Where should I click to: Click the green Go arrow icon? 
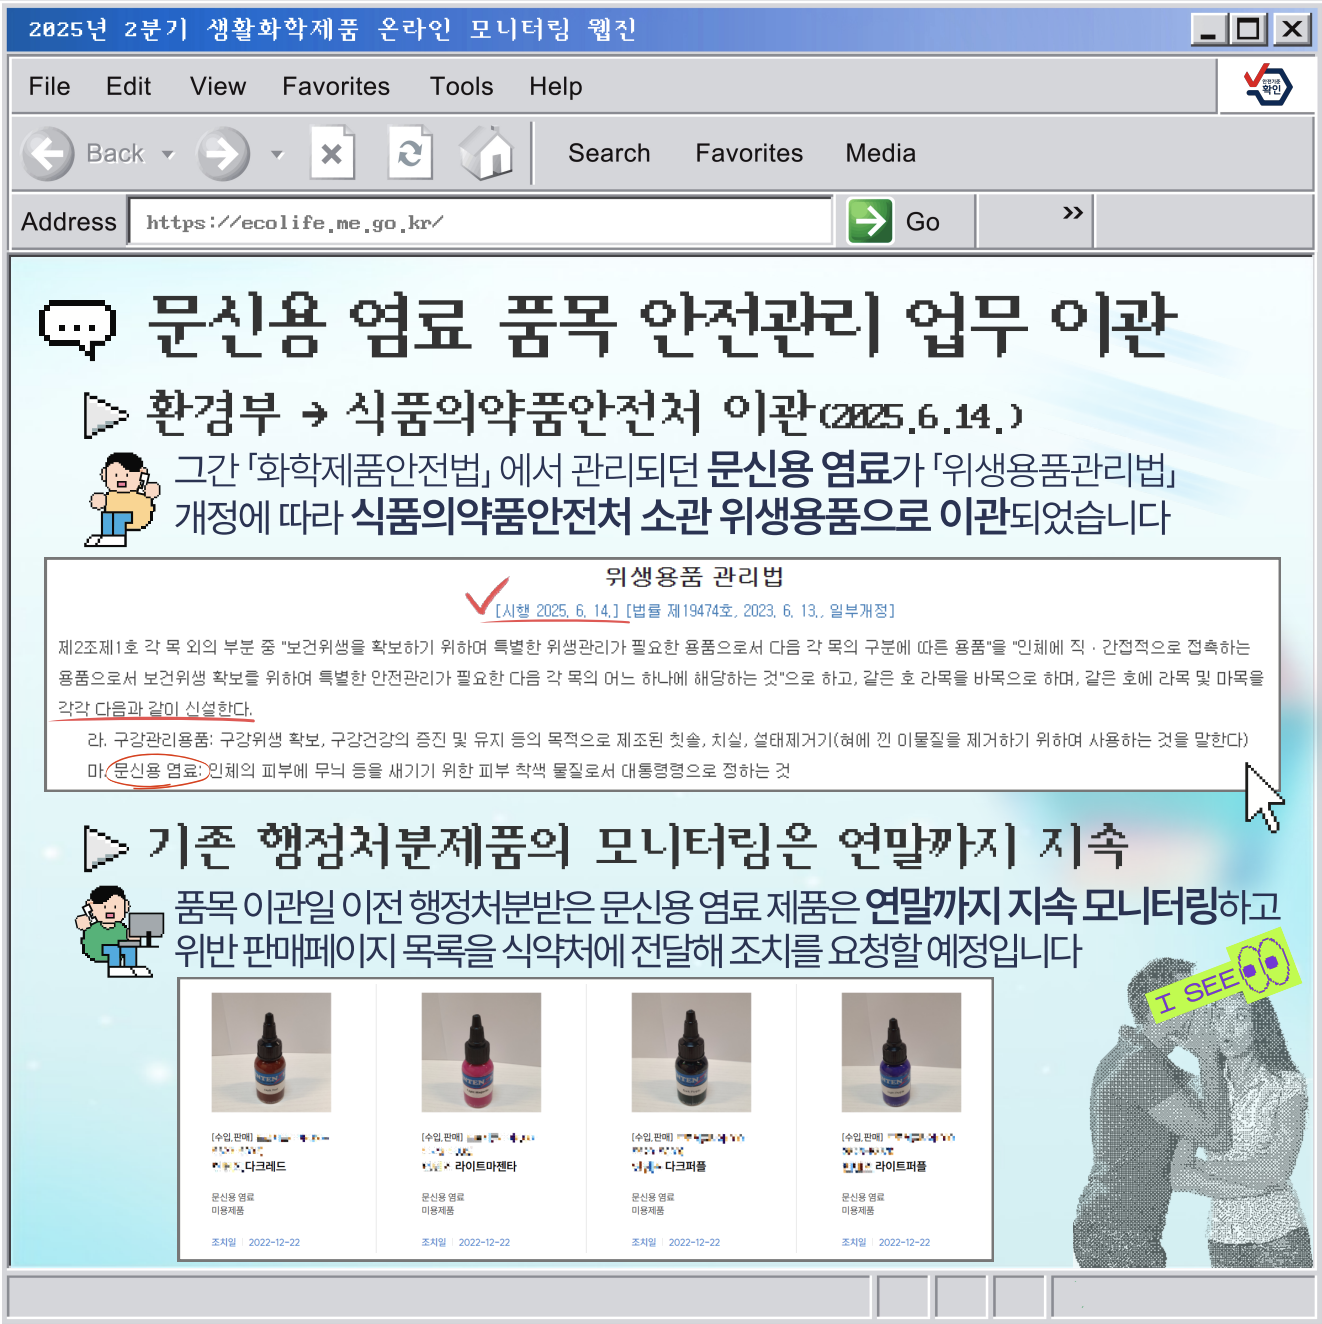870,221
